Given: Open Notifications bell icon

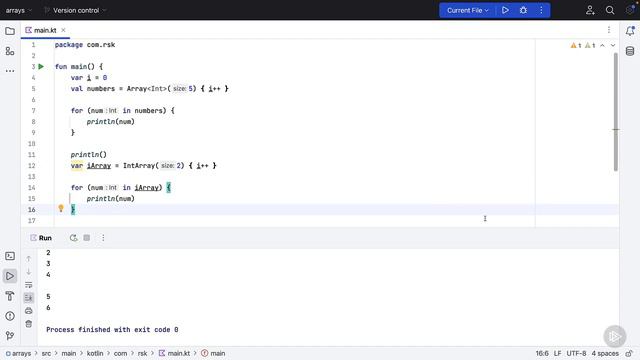Looking at the screenshot, I should [x=630, y=31].
